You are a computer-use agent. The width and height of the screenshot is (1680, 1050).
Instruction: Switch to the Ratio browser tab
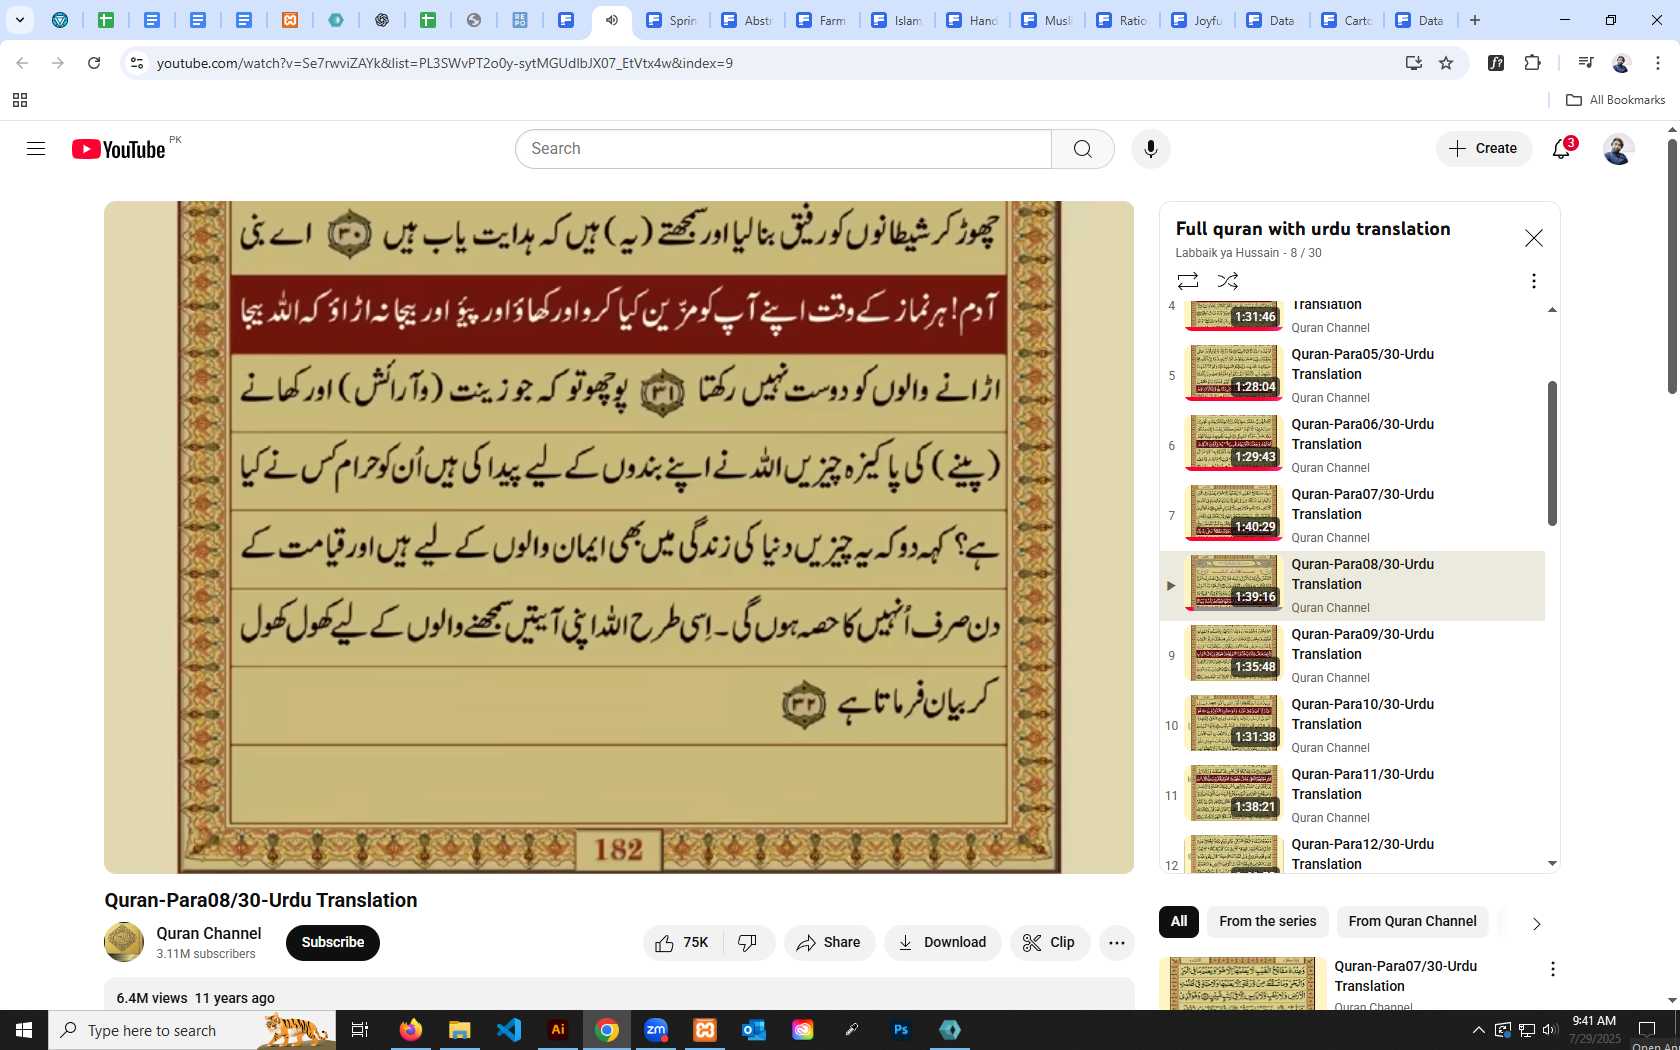(x=1121, y=20)
